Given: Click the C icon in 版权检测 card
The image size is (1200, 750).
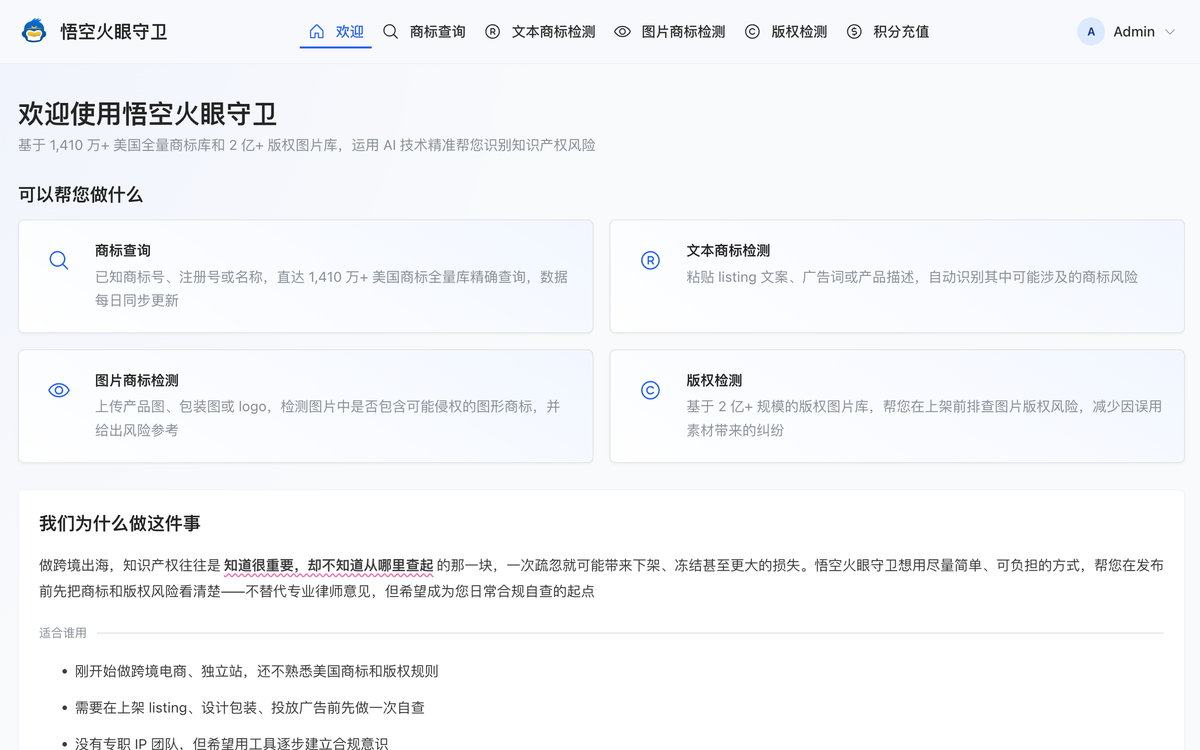Looking at the screenshot, I should 650,390.
